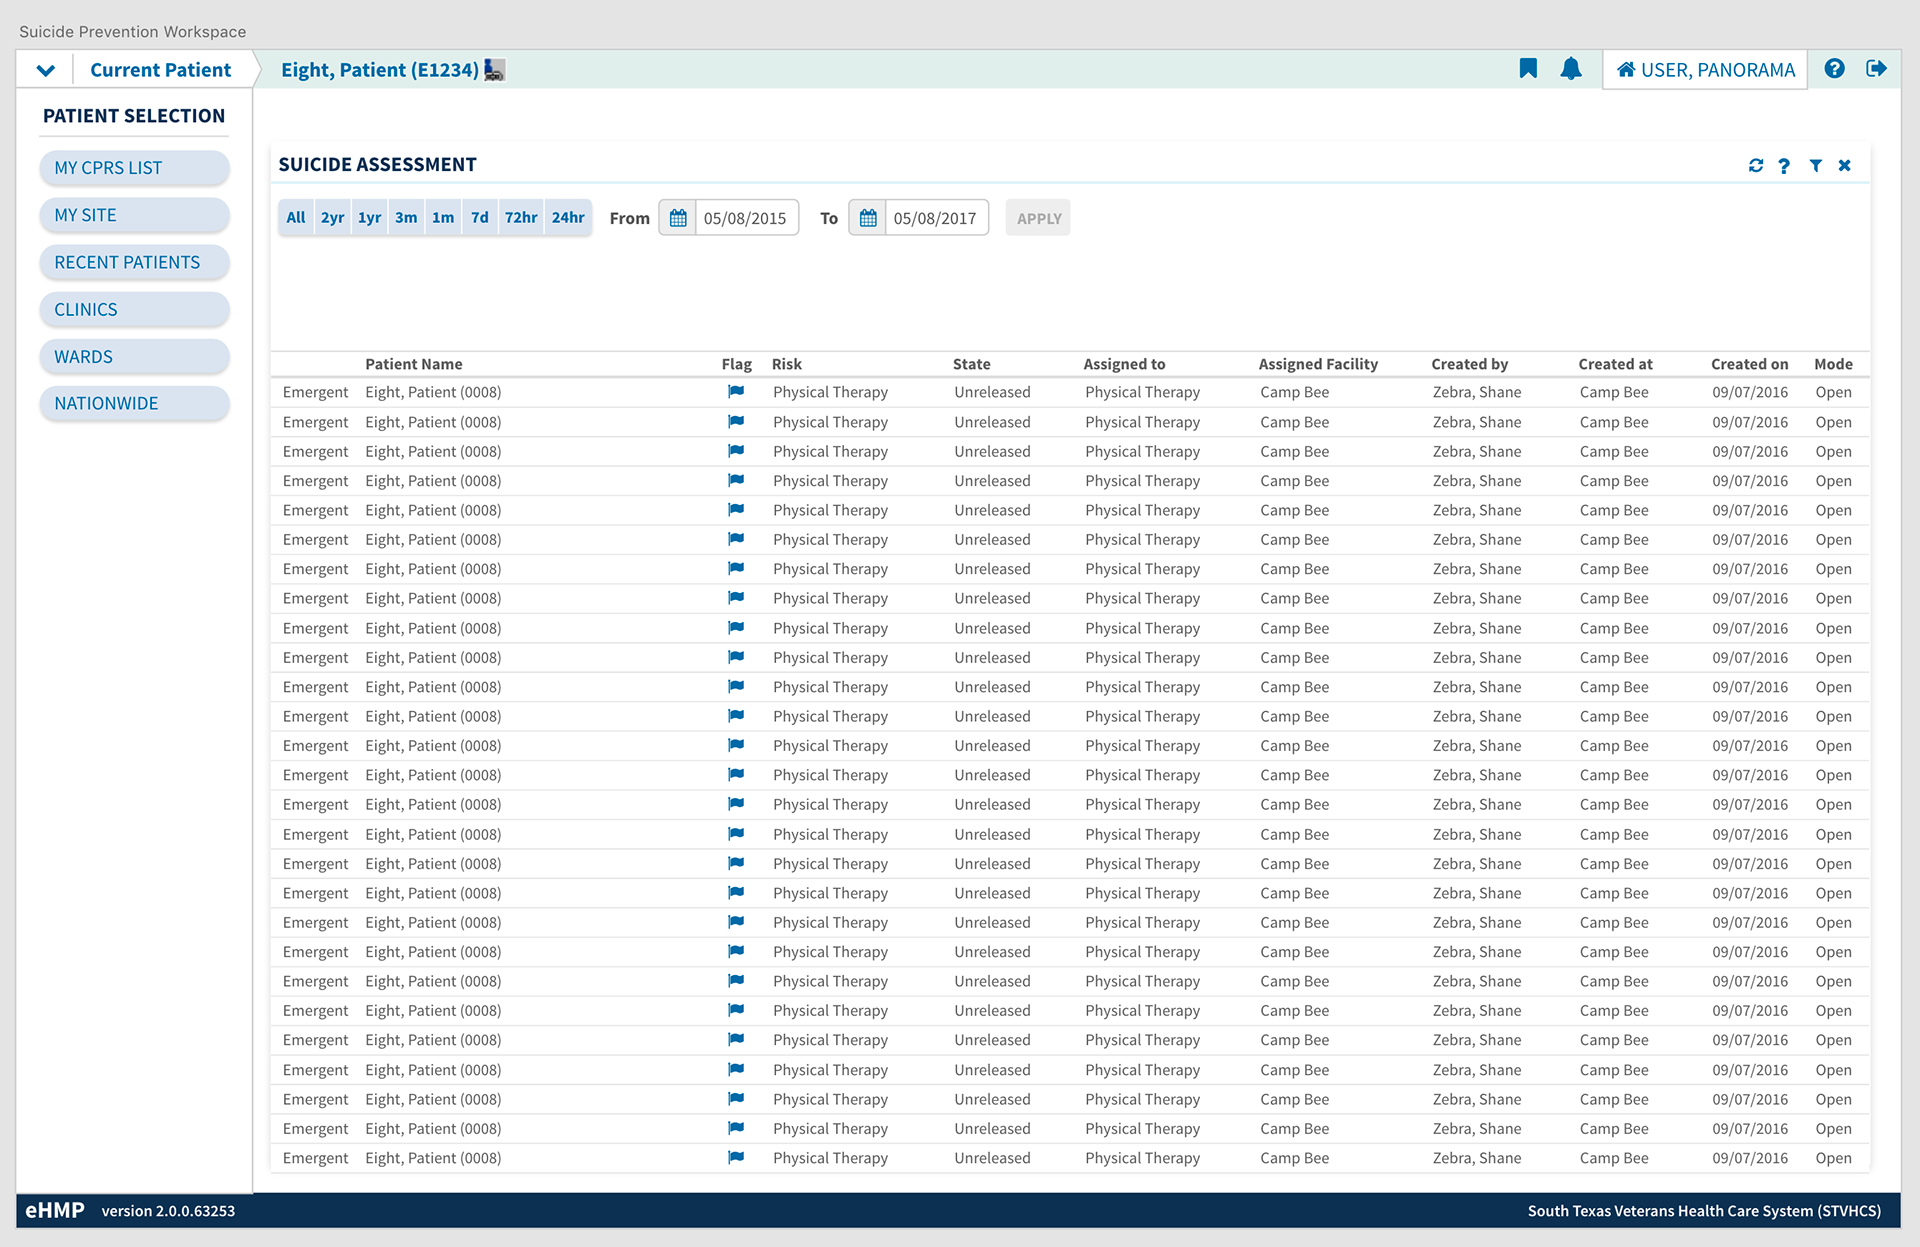The height and width of the screenshot is (1247, 1920).
Task: Select the 24hr date range filter
Action: [x=568, y=218]
